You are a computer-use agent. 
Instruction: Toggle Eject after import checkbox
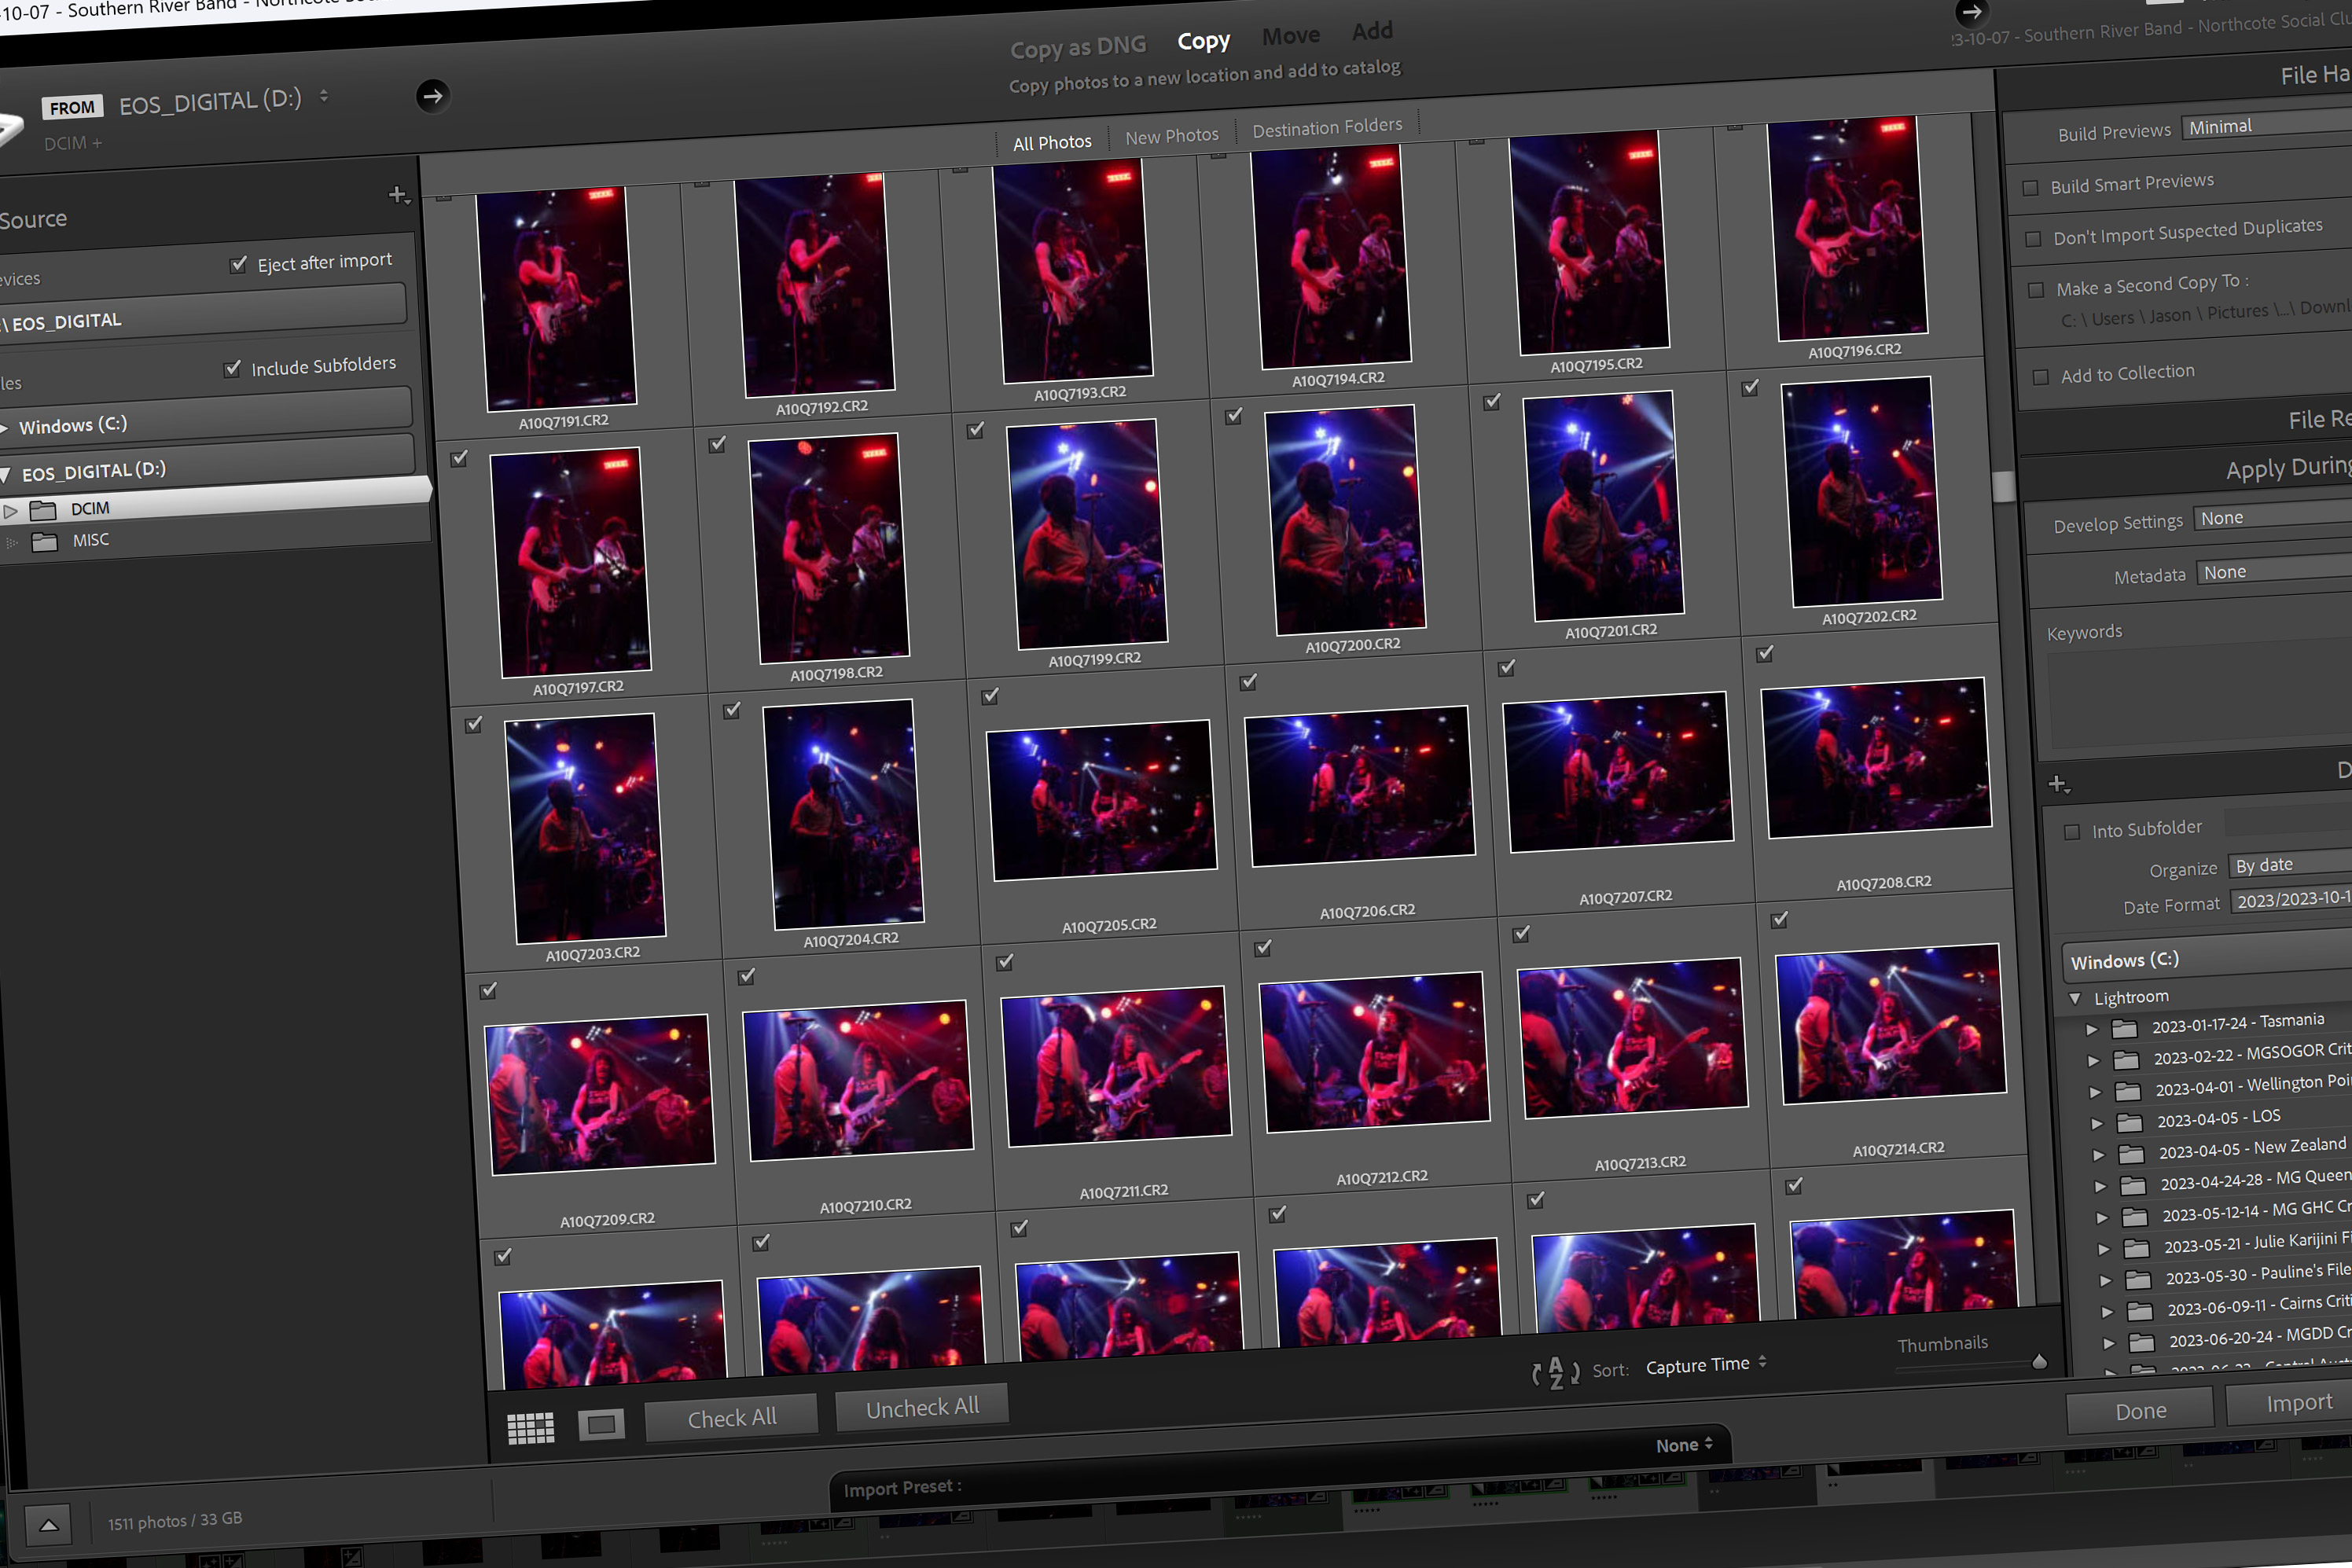(x=238, y=265)
